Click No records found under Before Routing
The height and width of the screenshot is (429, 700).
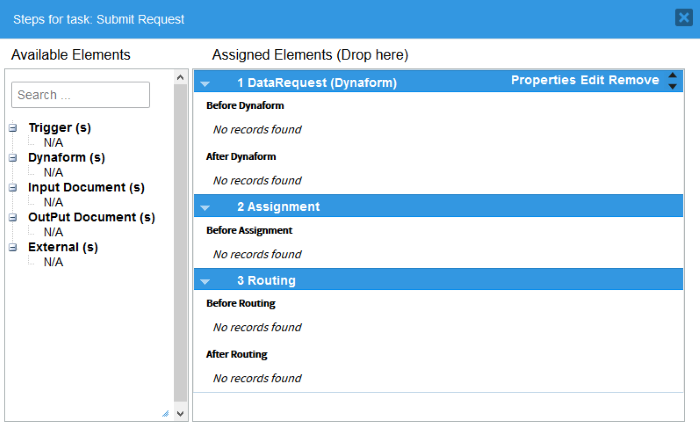[257, 327]
